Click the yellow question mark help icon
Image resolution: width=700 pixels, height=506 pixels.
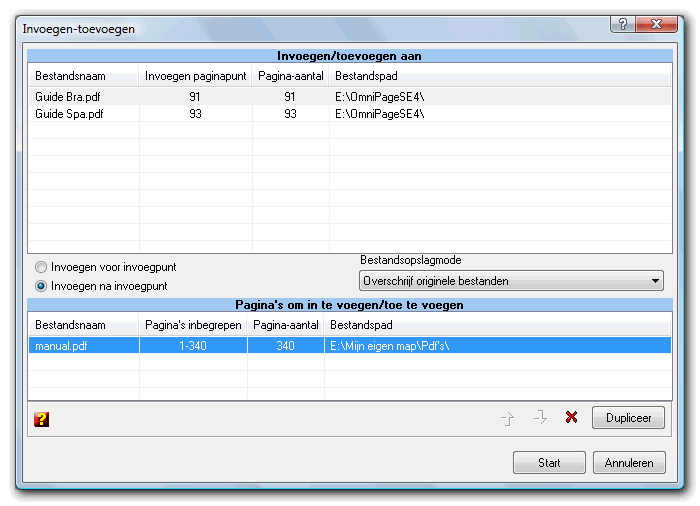(41, 419)
